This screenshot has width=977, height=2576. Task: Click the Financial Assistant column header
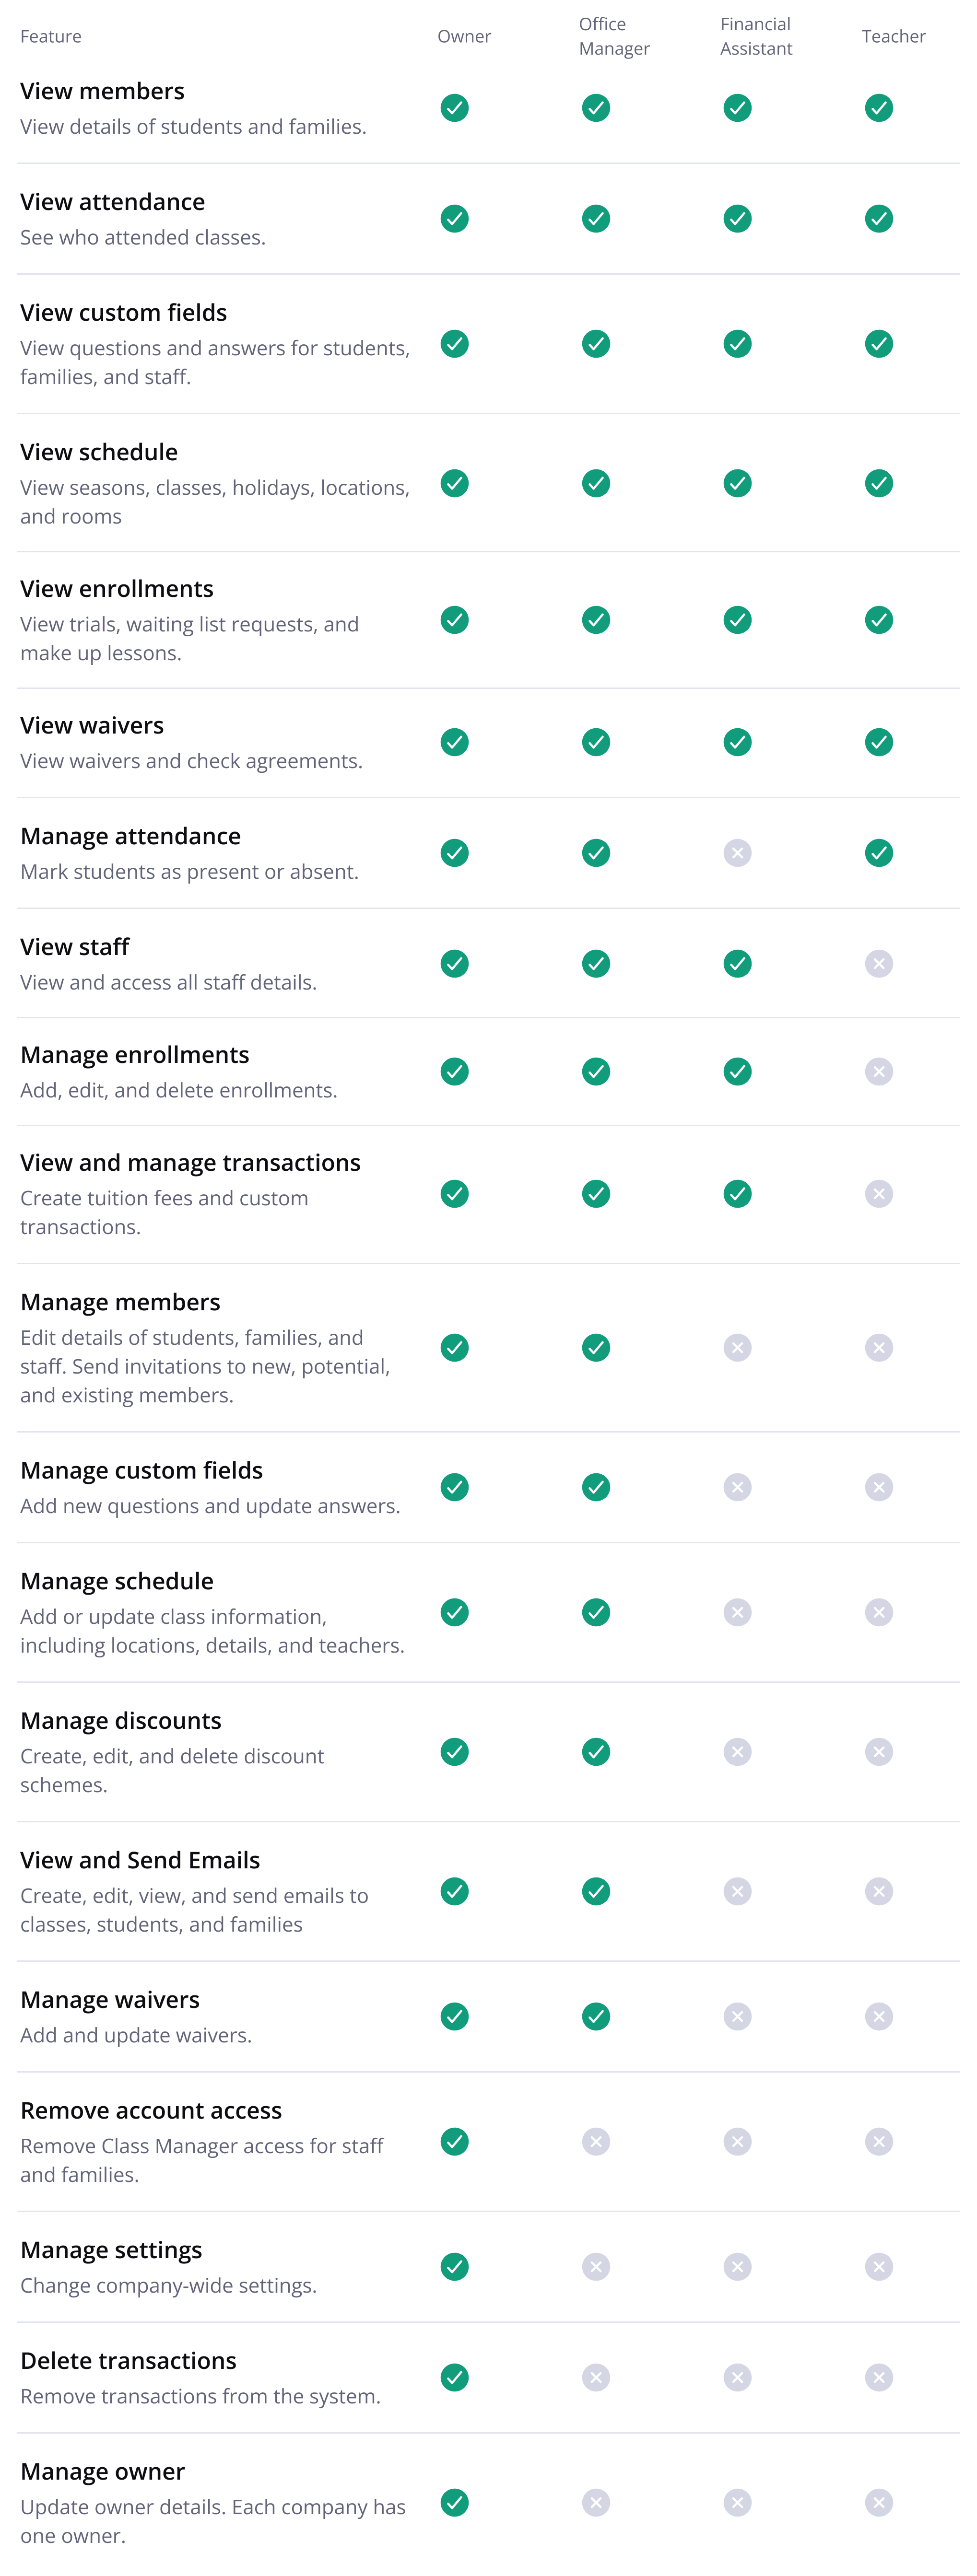point(756,37)
